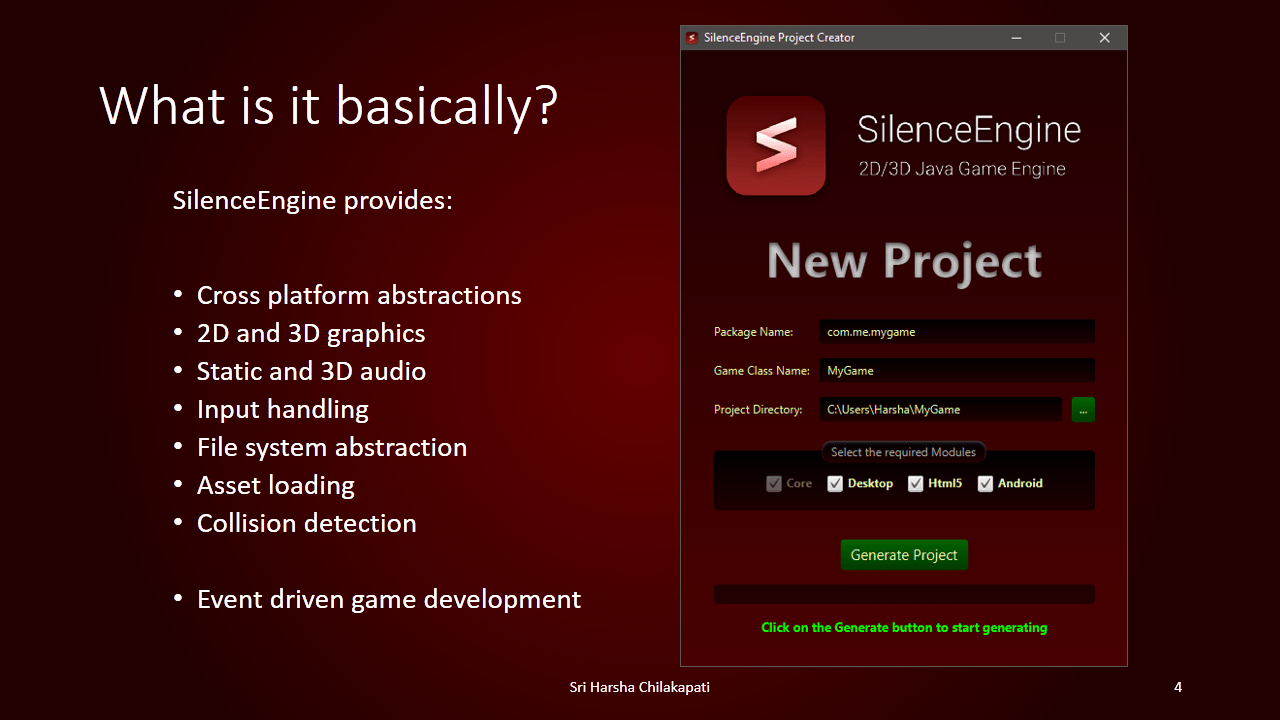Click the 'Sri Harsha Chilakapati' footer
This screenshot has width=1280, height=720.
click(x=640, y=687)
